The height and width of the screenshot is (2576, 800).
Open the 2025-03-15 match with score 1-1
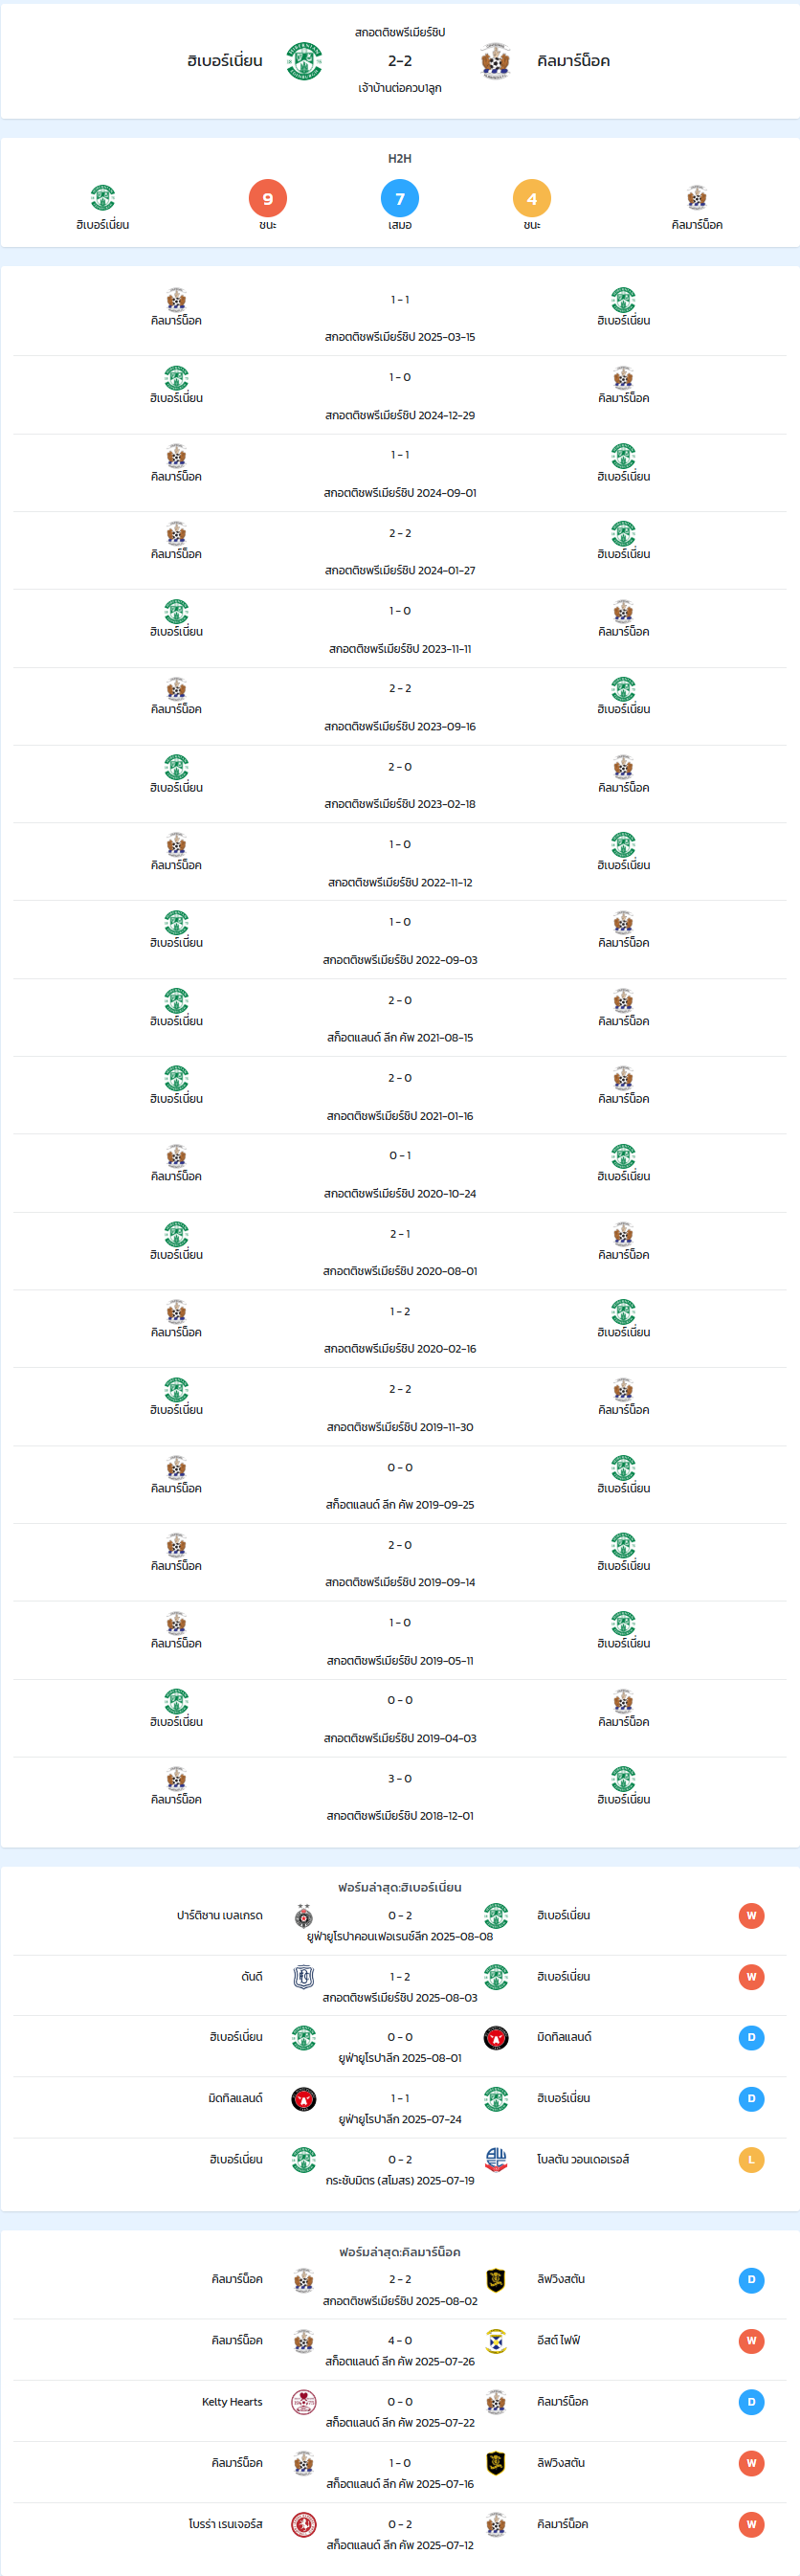point(400,317)
